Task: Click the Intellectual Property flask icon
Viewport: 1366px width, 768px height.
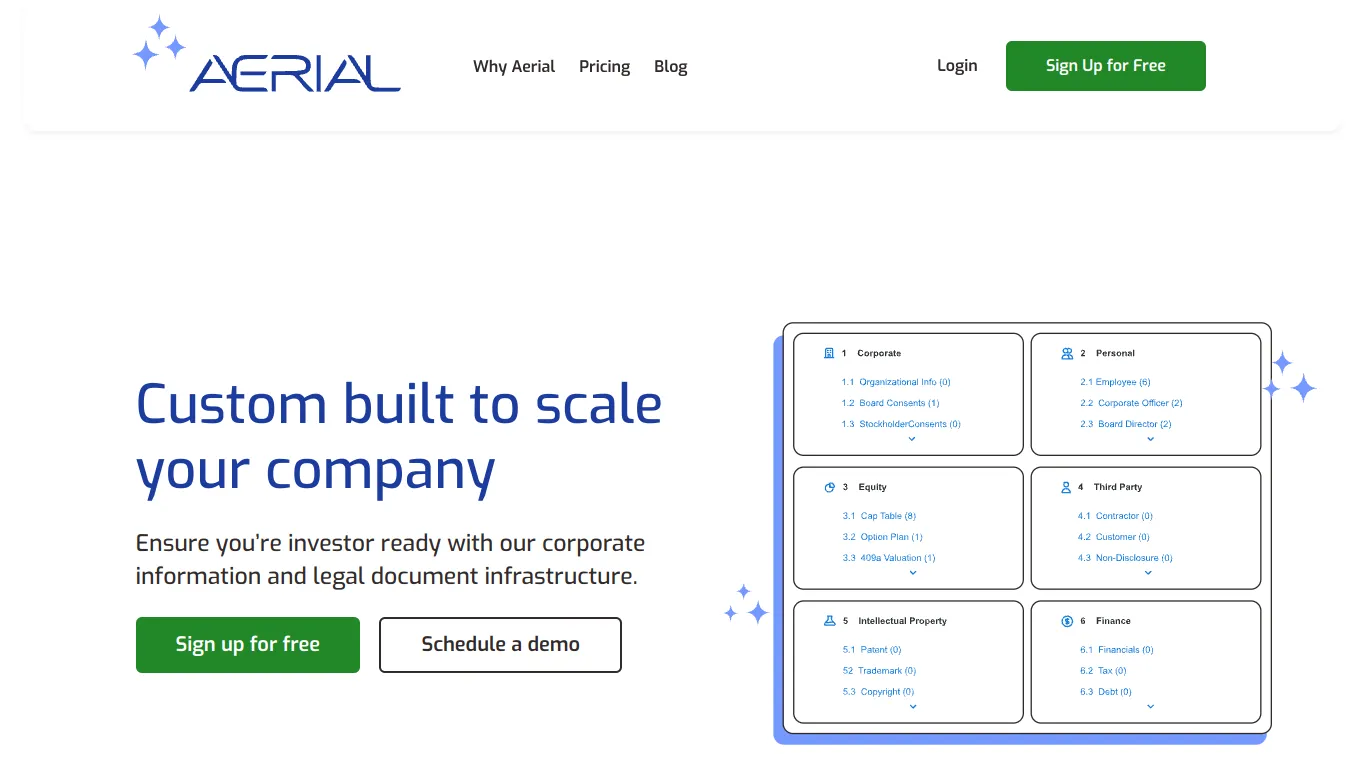Action: (830, 620)
